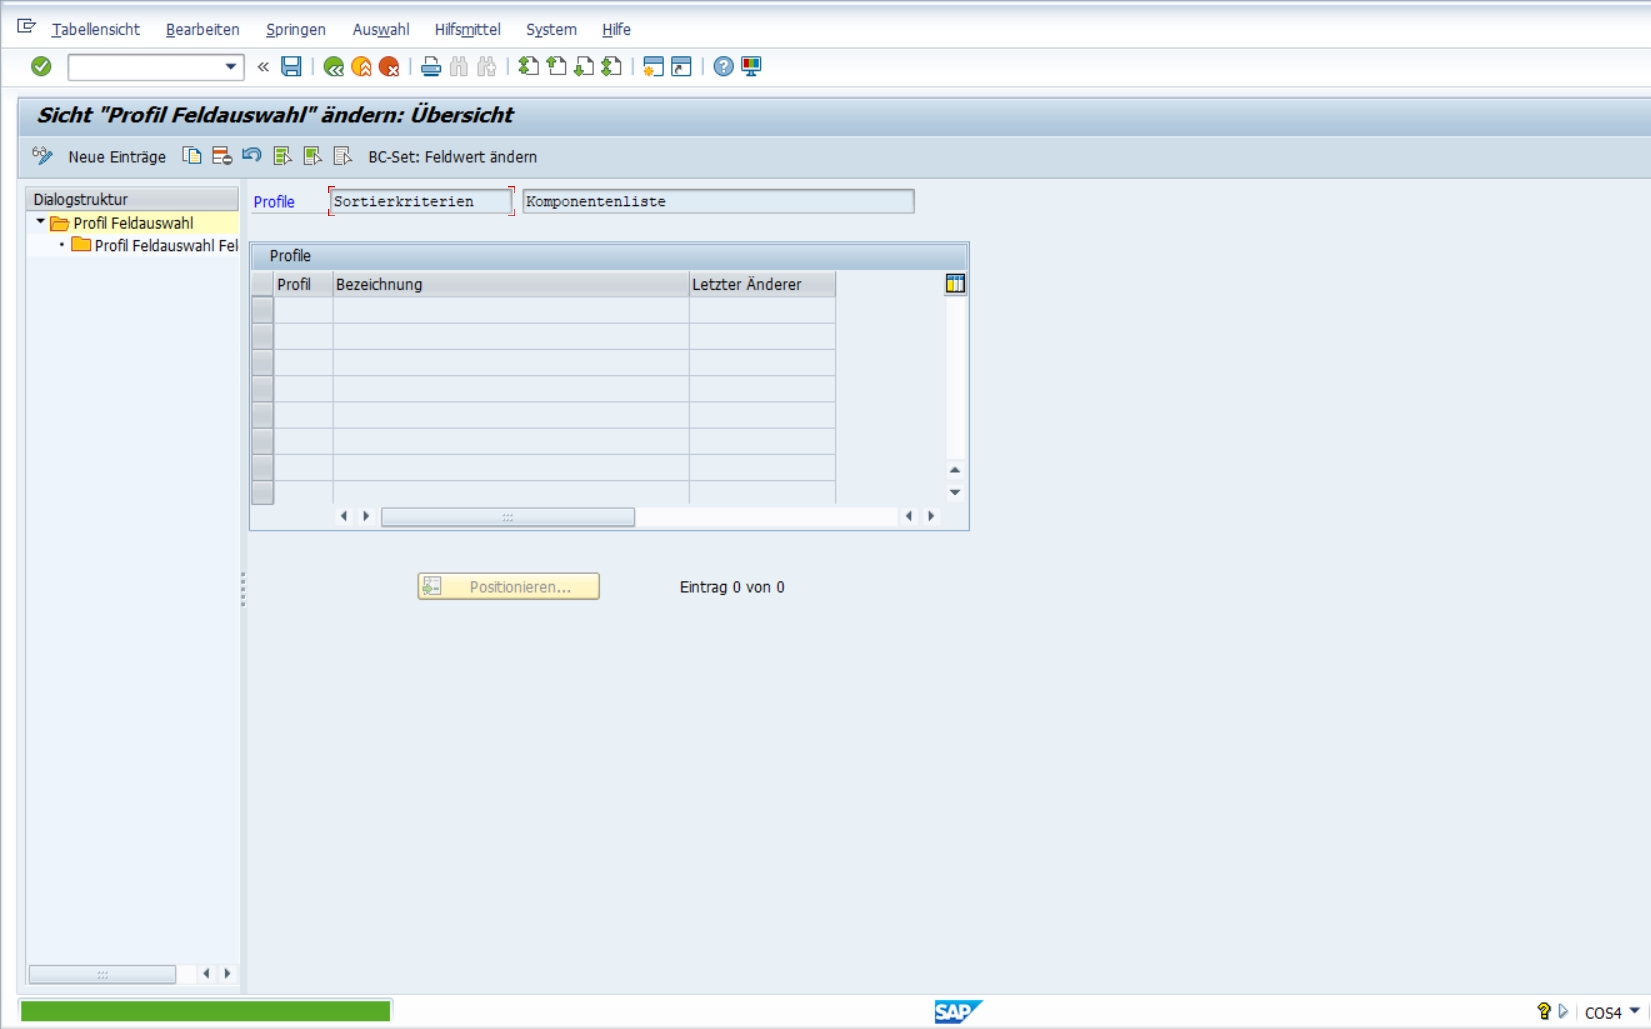Click the green status bar progress area
Screen dimensions: 1651x1029
pos(205,1011)
